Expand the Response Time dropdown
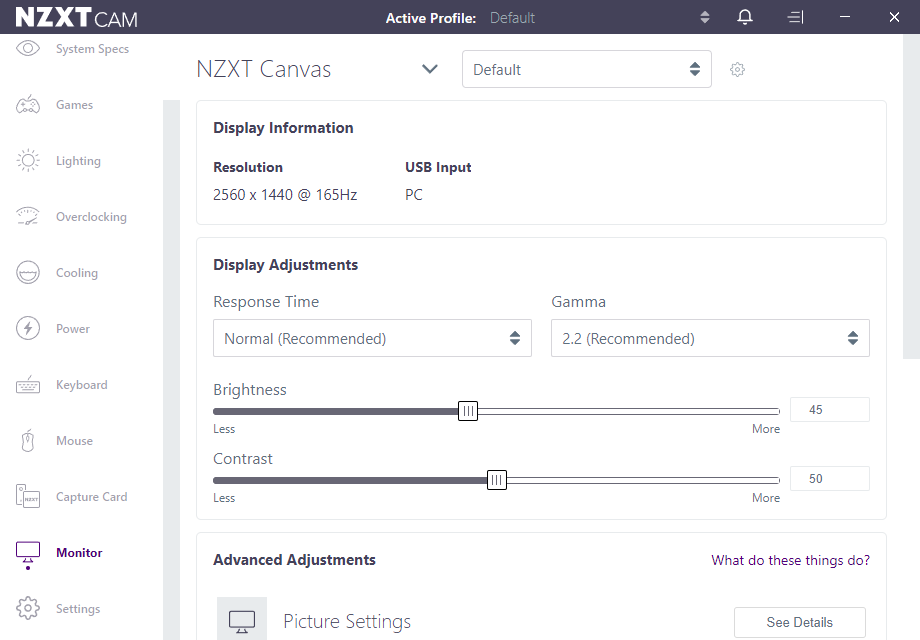 point(372,339)
